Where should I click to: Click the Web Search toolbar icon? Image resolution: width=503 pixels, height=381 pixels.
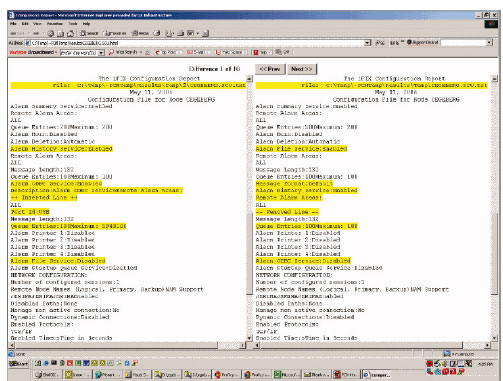123,52
